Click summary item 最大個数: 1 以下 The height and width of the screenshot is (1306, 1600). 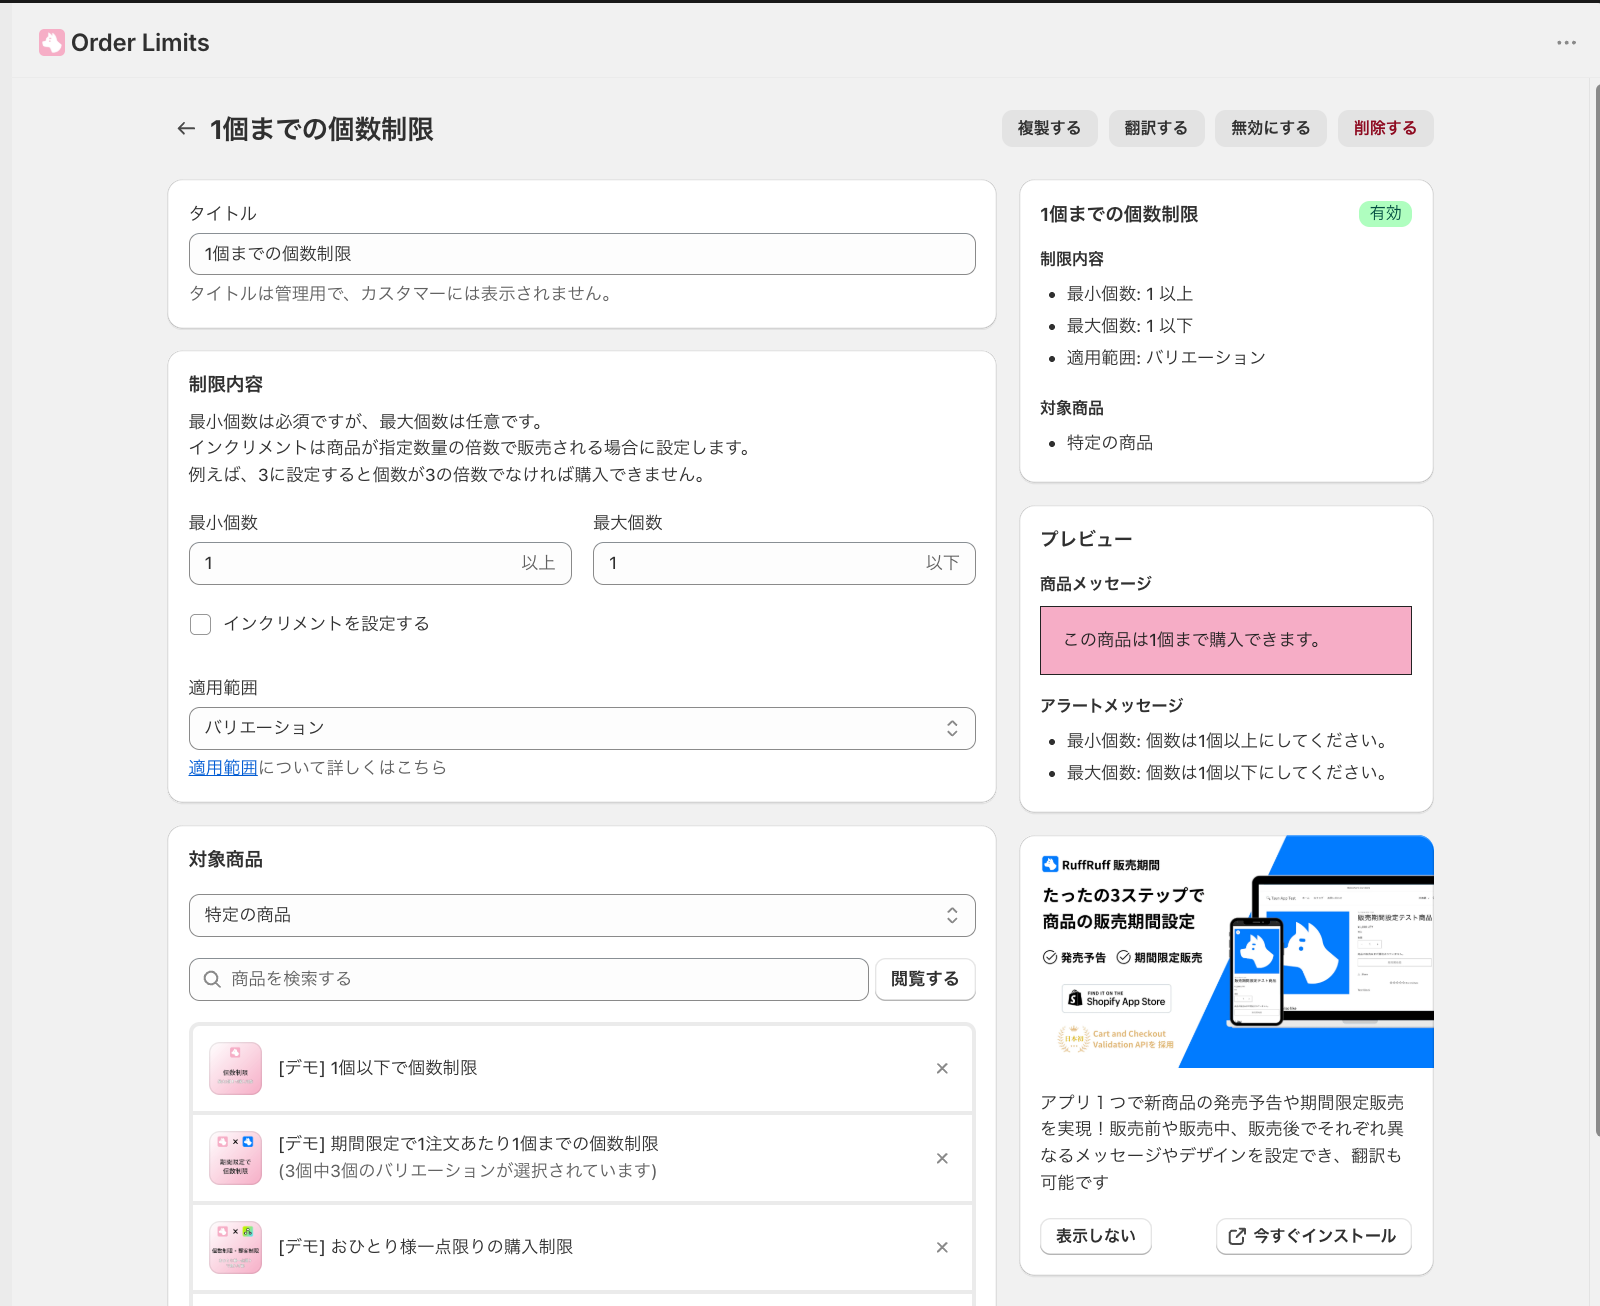coord(1130,326)
